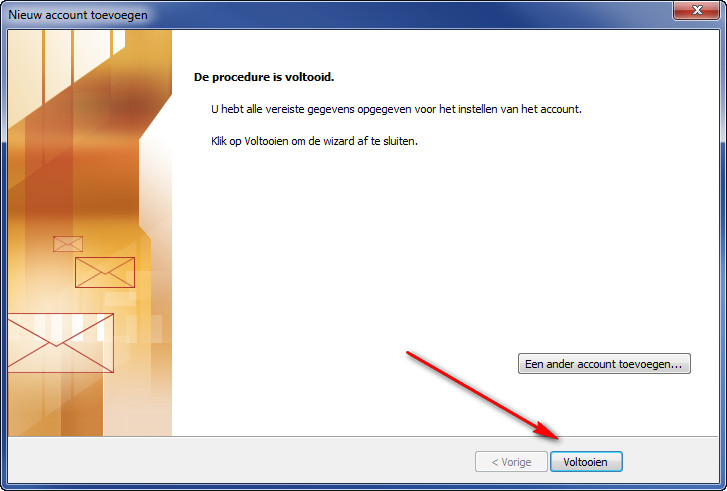
Task: Close the Nieuw account toevoegen window
Action: (x=697, y=10)
